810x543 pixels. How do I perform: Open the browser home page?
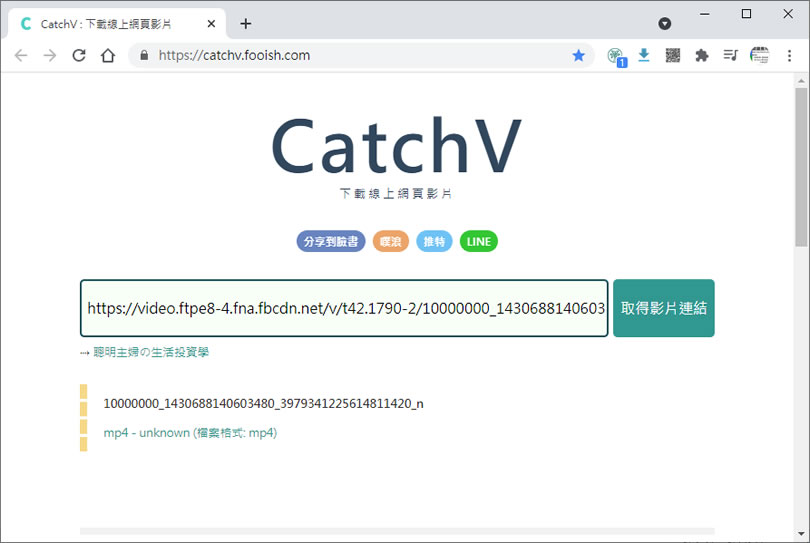pos(107,55)
